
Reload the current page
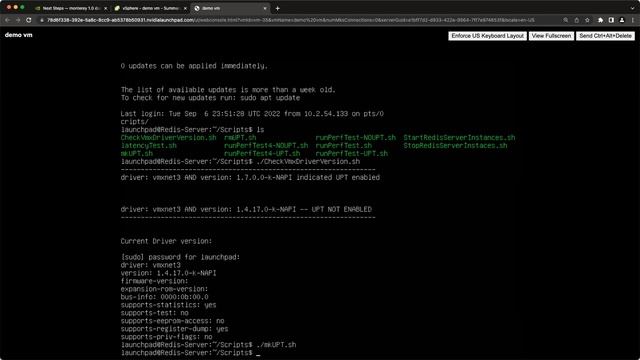pos(29,20)
